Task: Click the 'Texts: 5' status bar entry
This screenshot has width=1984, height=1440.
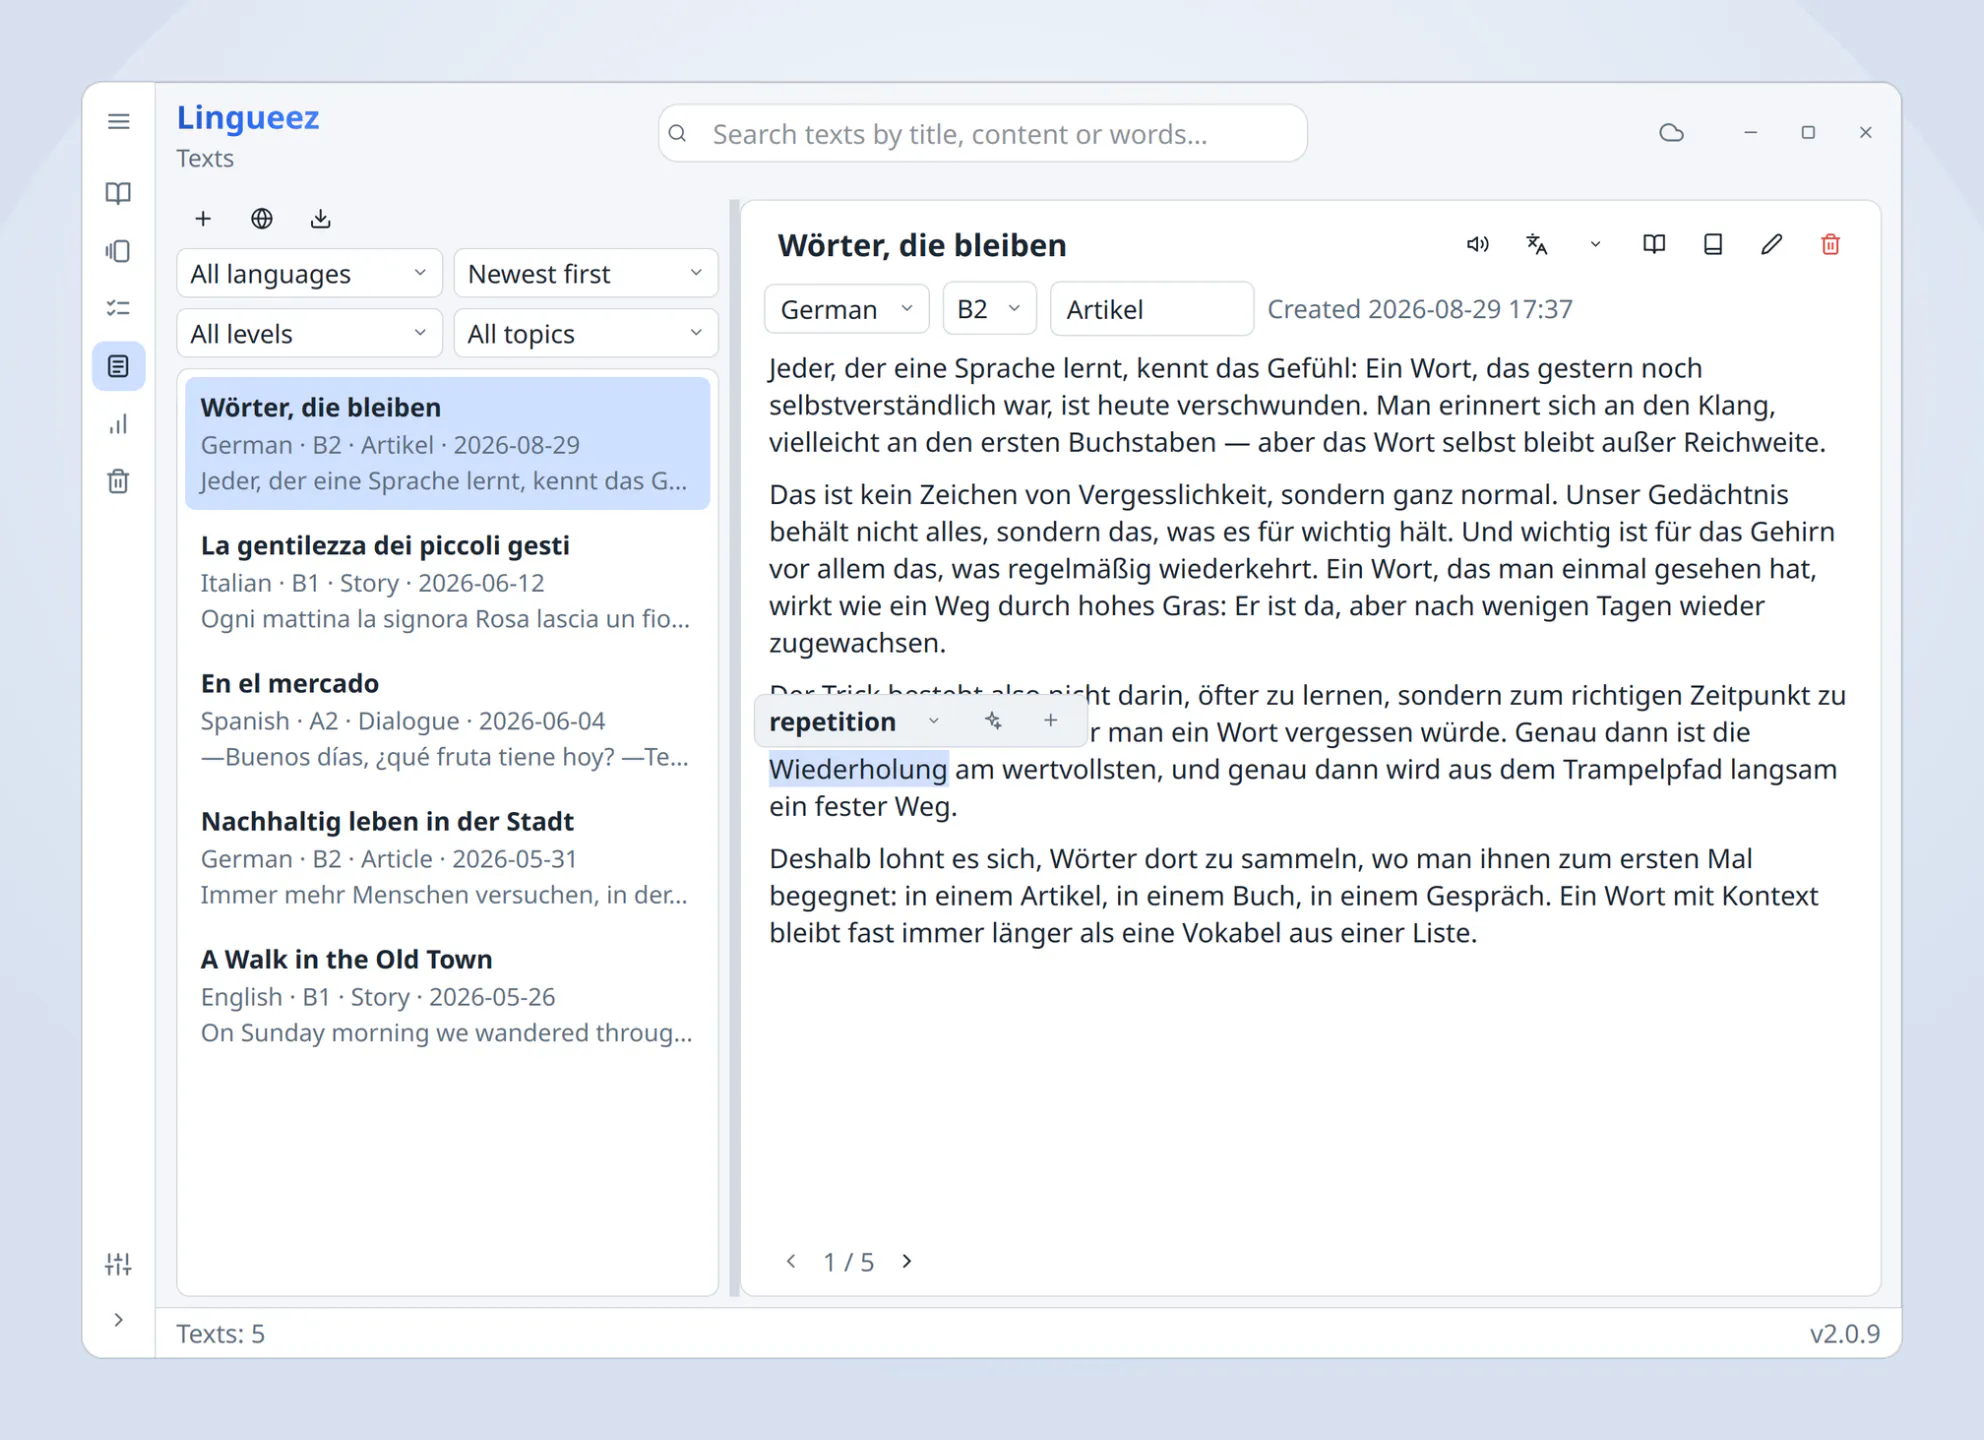Action: [221, 1334]
